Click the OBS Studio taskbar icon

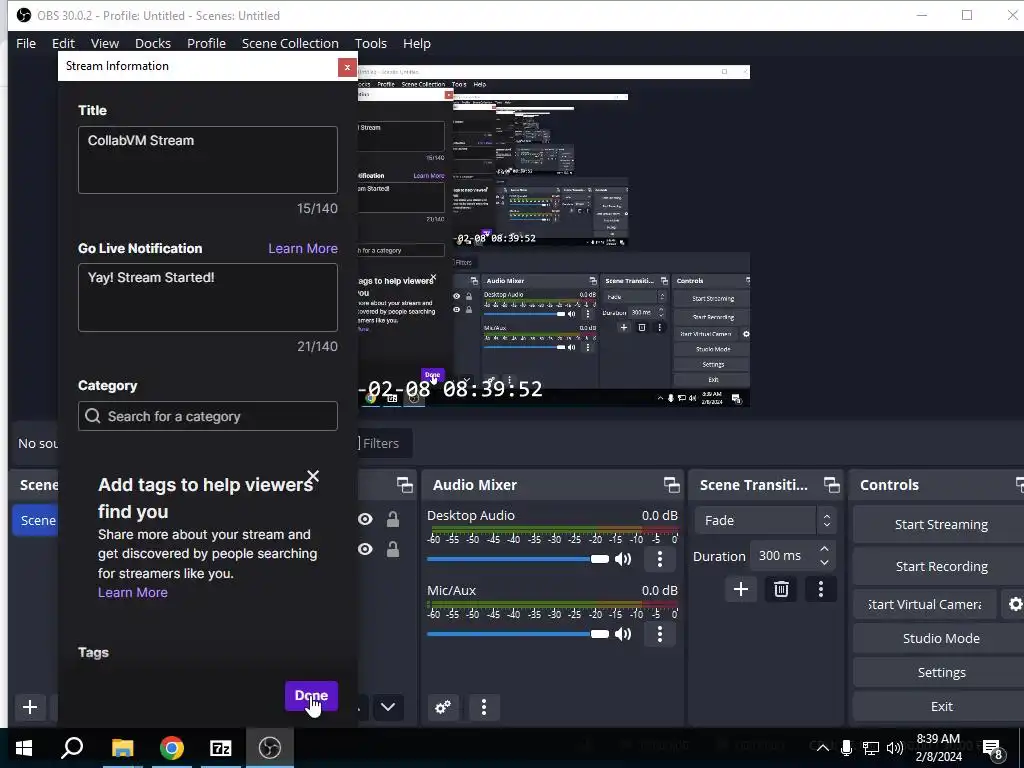tap(270, 748)
